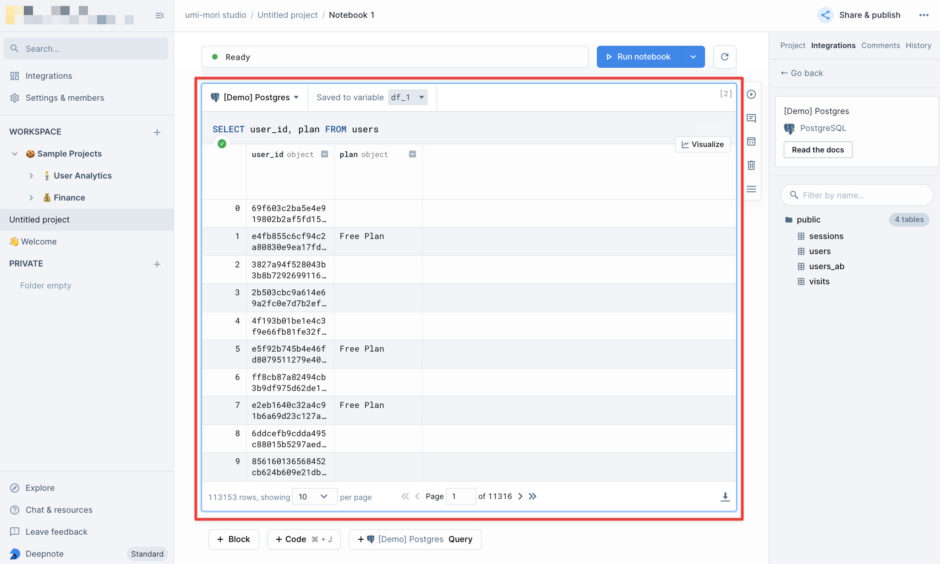Click the refresh icon beside Run notebook
The image size is (940, 564).
click(x=723, y=57)
